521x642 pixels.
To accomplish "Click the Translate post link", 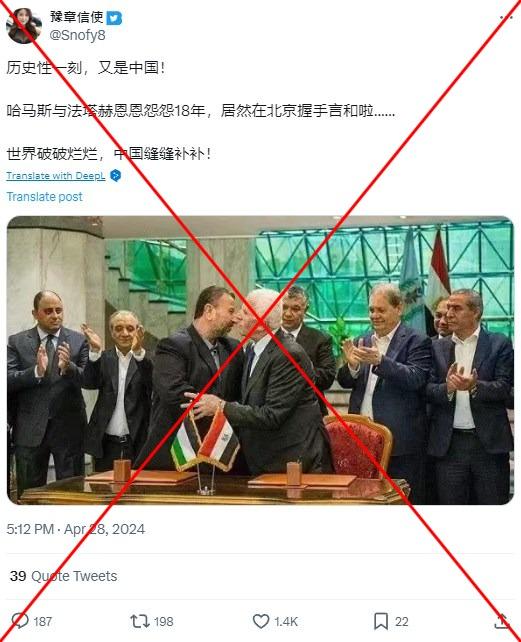I will point(45,197).
